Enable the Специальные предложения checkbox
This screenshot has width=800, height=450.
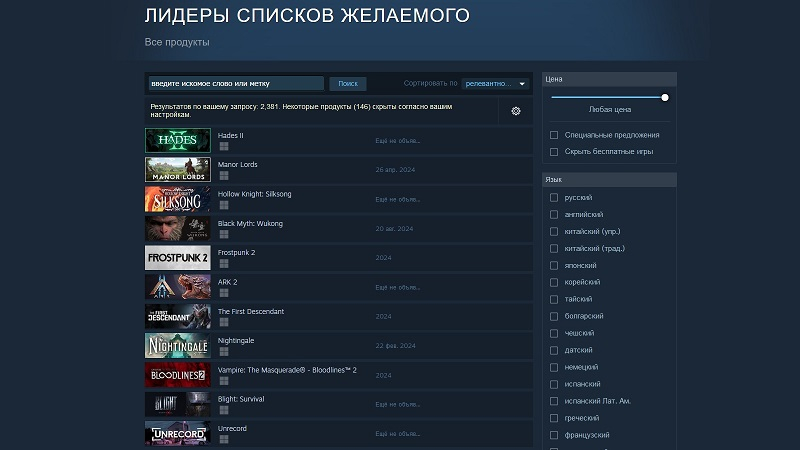[554, 135]
